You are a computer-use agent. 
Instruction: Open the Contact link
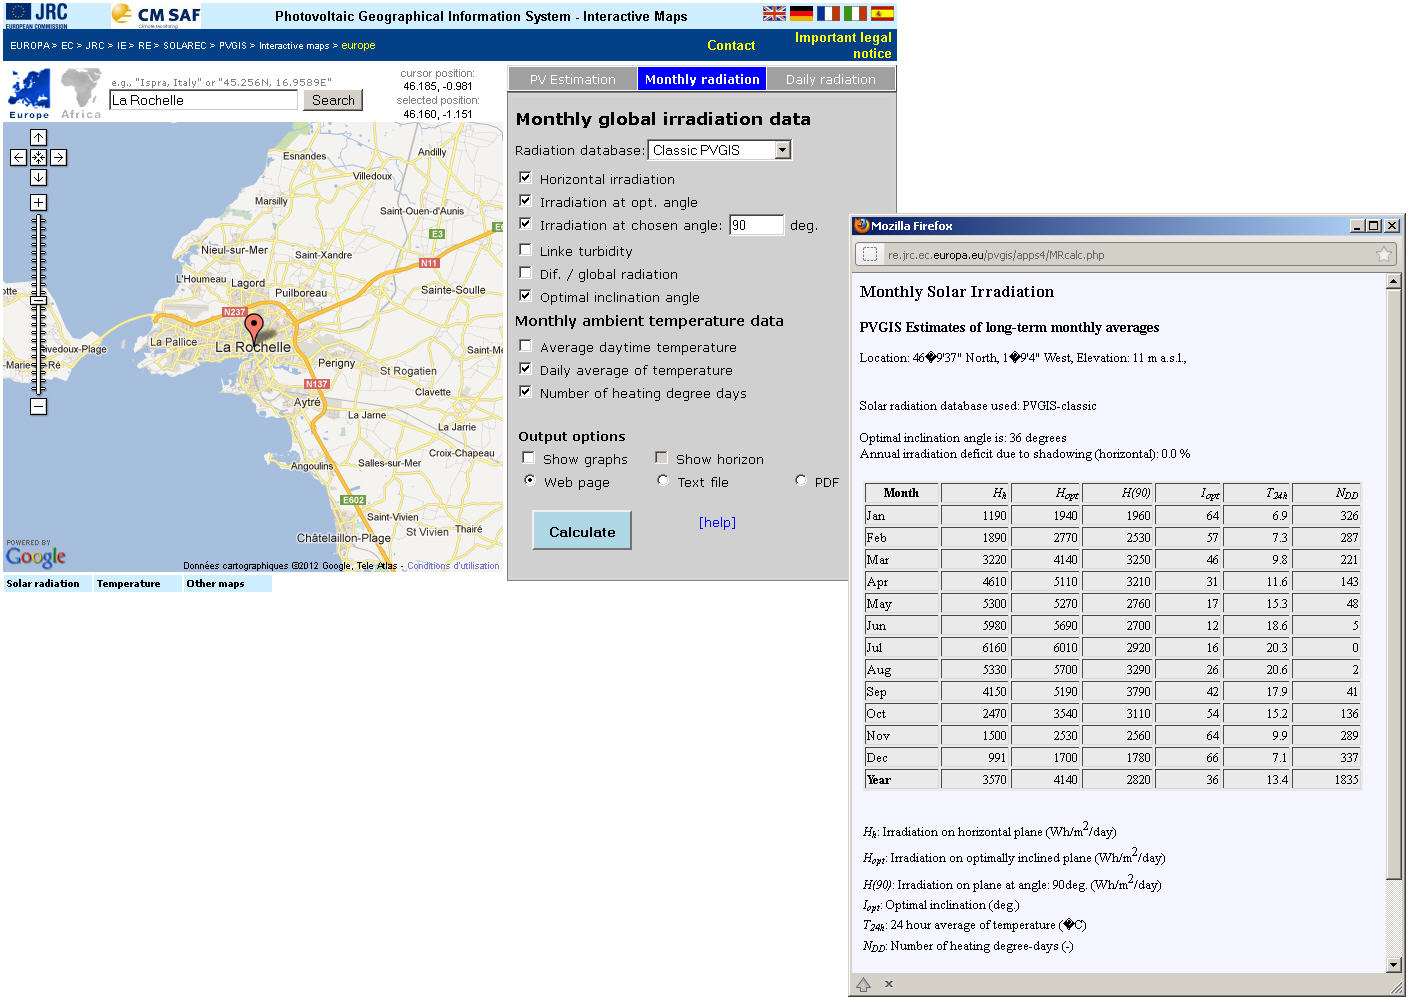(x=731, y=45)
